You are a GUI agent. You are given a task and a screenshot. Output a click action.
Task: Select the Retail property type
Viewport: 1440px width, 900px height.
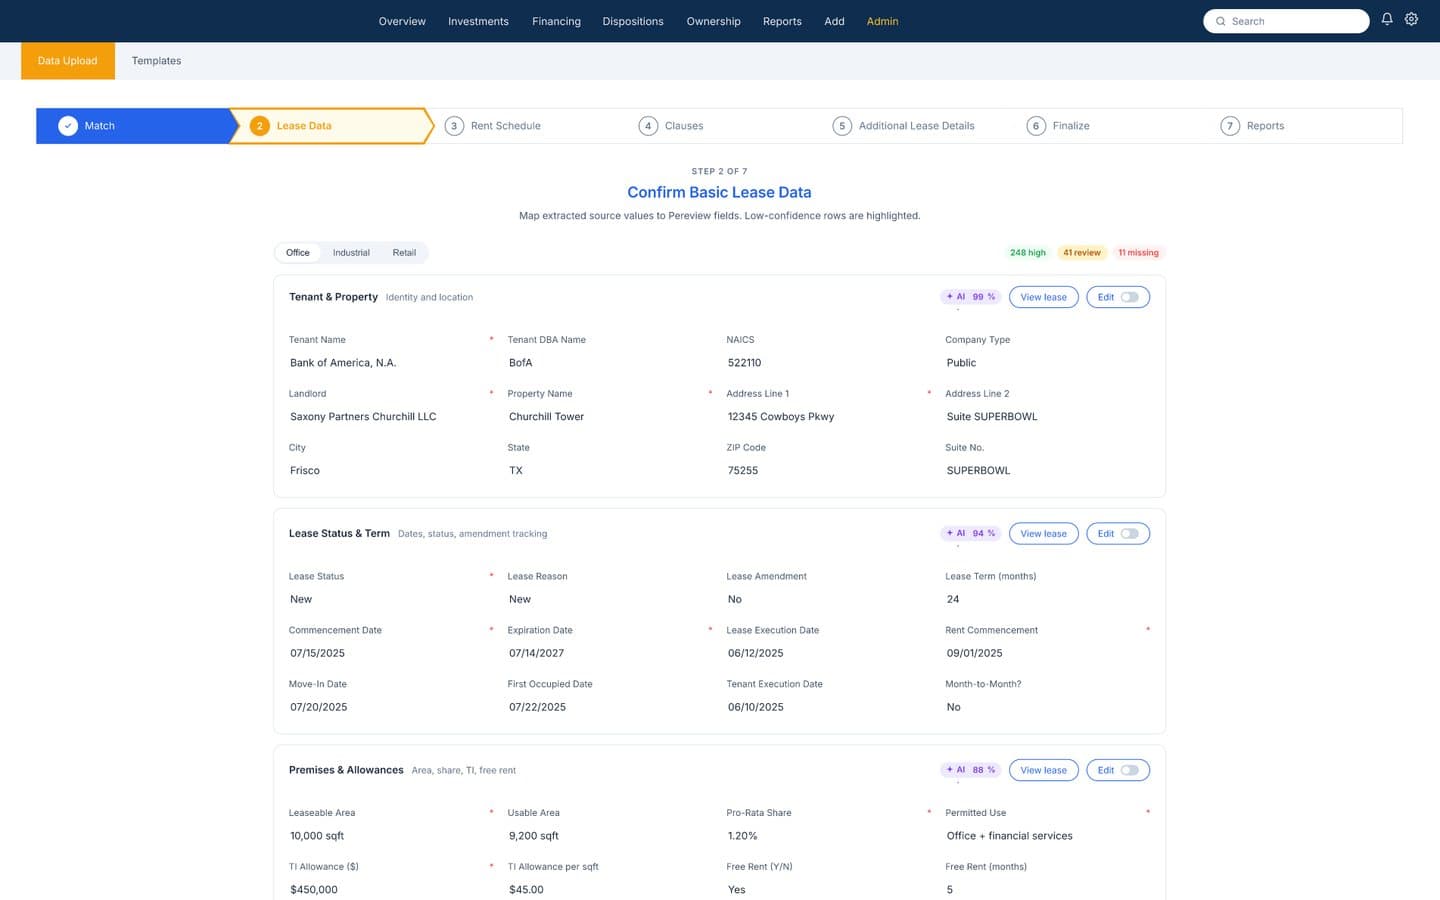(x=404, y=253)
